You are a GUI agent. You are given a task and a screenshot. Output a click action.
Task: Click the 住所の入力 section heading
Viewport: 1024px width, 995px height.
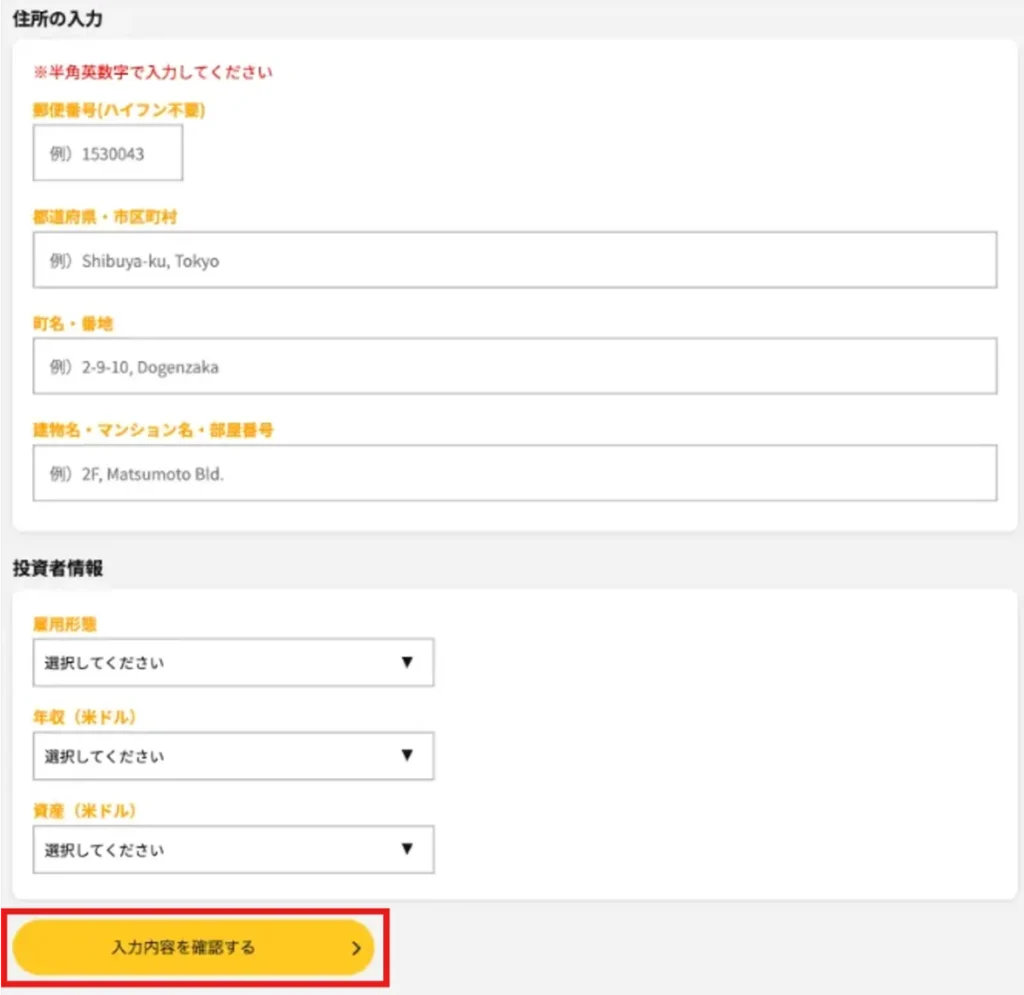coord(57,18)
